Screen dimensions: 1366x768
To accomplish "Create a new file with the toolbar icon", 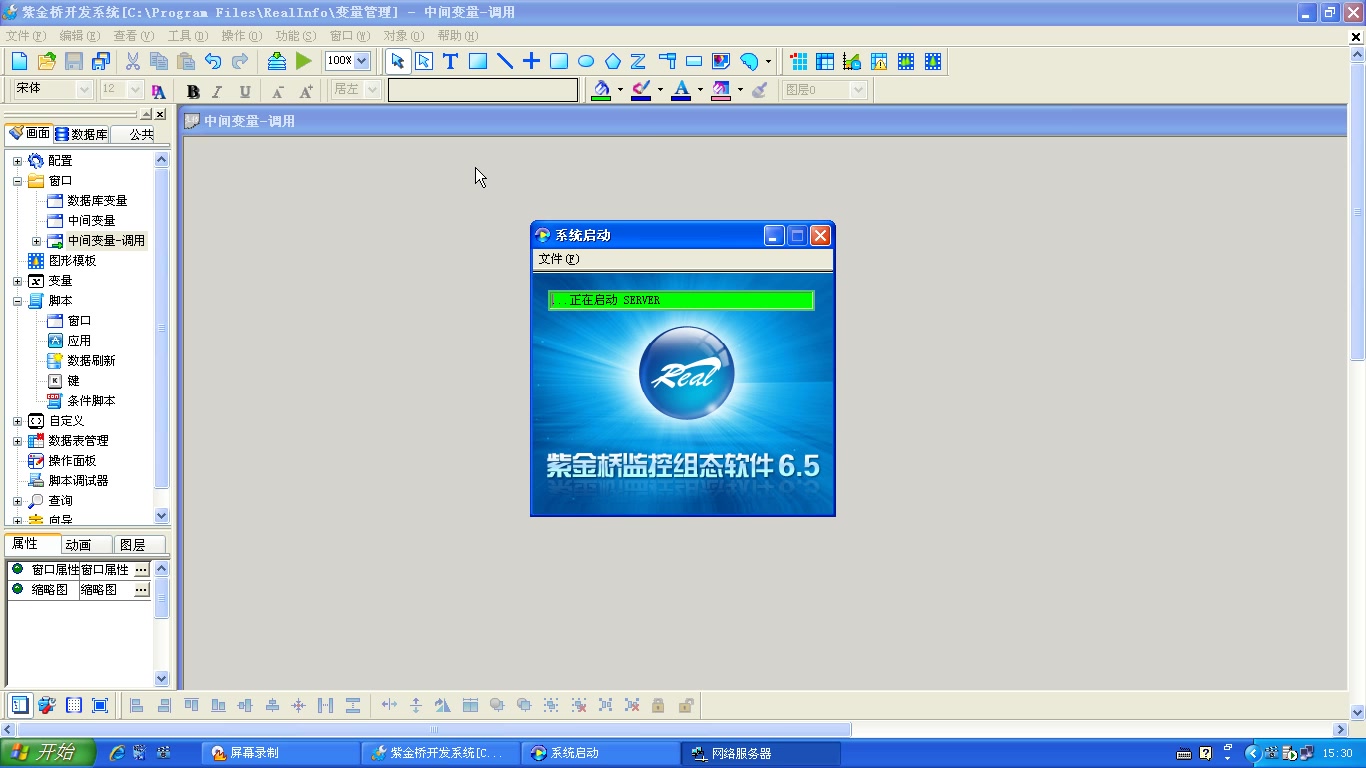I will [x=19, y=61].
